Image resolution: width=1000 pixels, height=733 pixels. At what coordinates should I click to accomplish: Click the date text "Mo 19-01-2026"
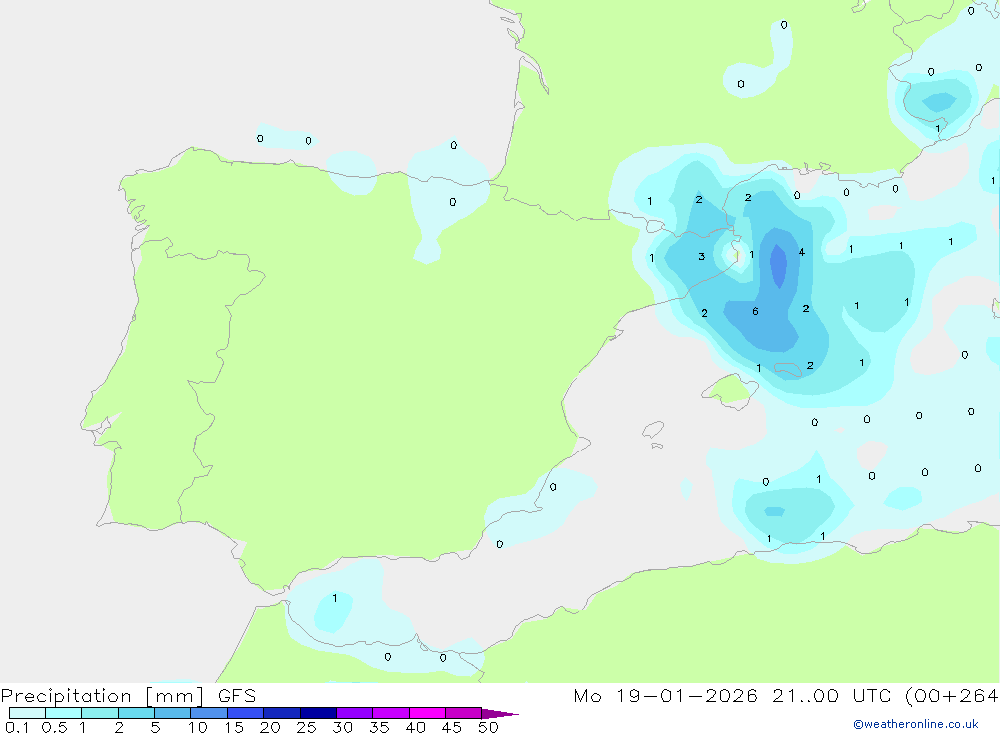(665, 696)
